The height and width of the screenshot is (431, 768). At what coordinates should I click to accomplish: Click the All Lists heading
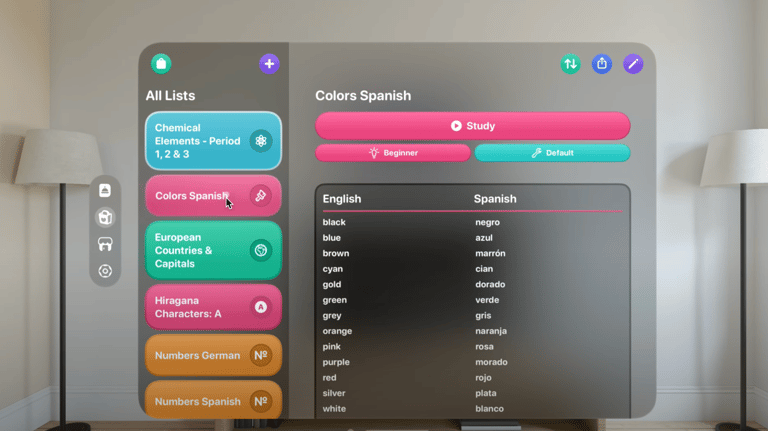coord(170,96)
